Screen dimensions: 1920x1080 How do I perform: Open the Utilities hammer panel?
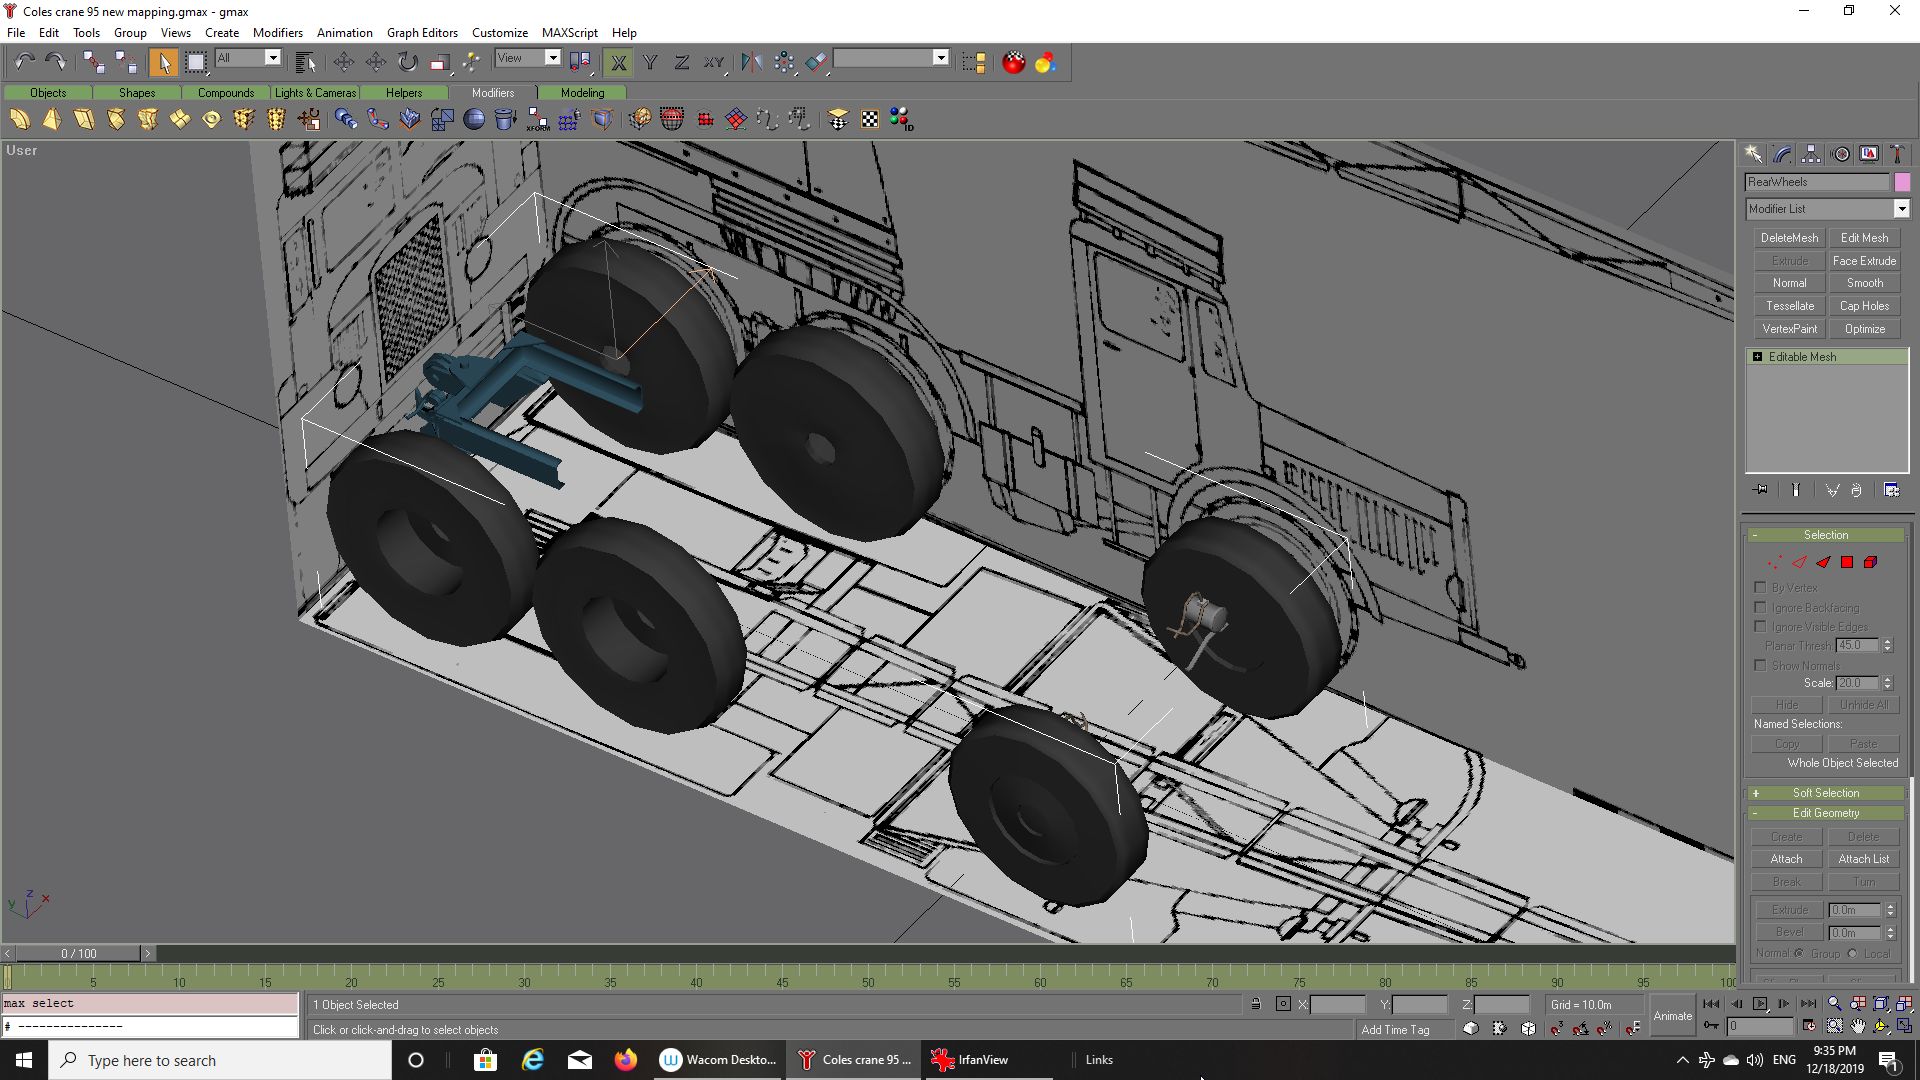[x=1897, y=154]
